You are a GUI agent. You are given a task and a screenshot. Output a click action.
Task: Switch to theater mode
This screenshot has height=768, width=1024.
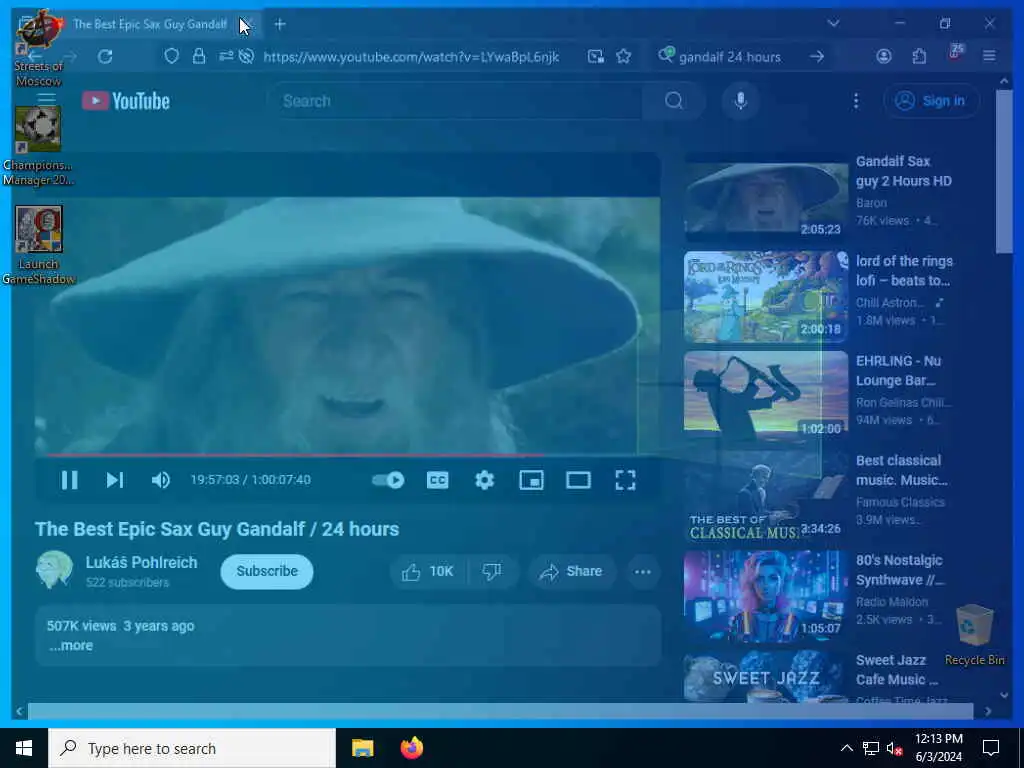(x=578, y=480)
